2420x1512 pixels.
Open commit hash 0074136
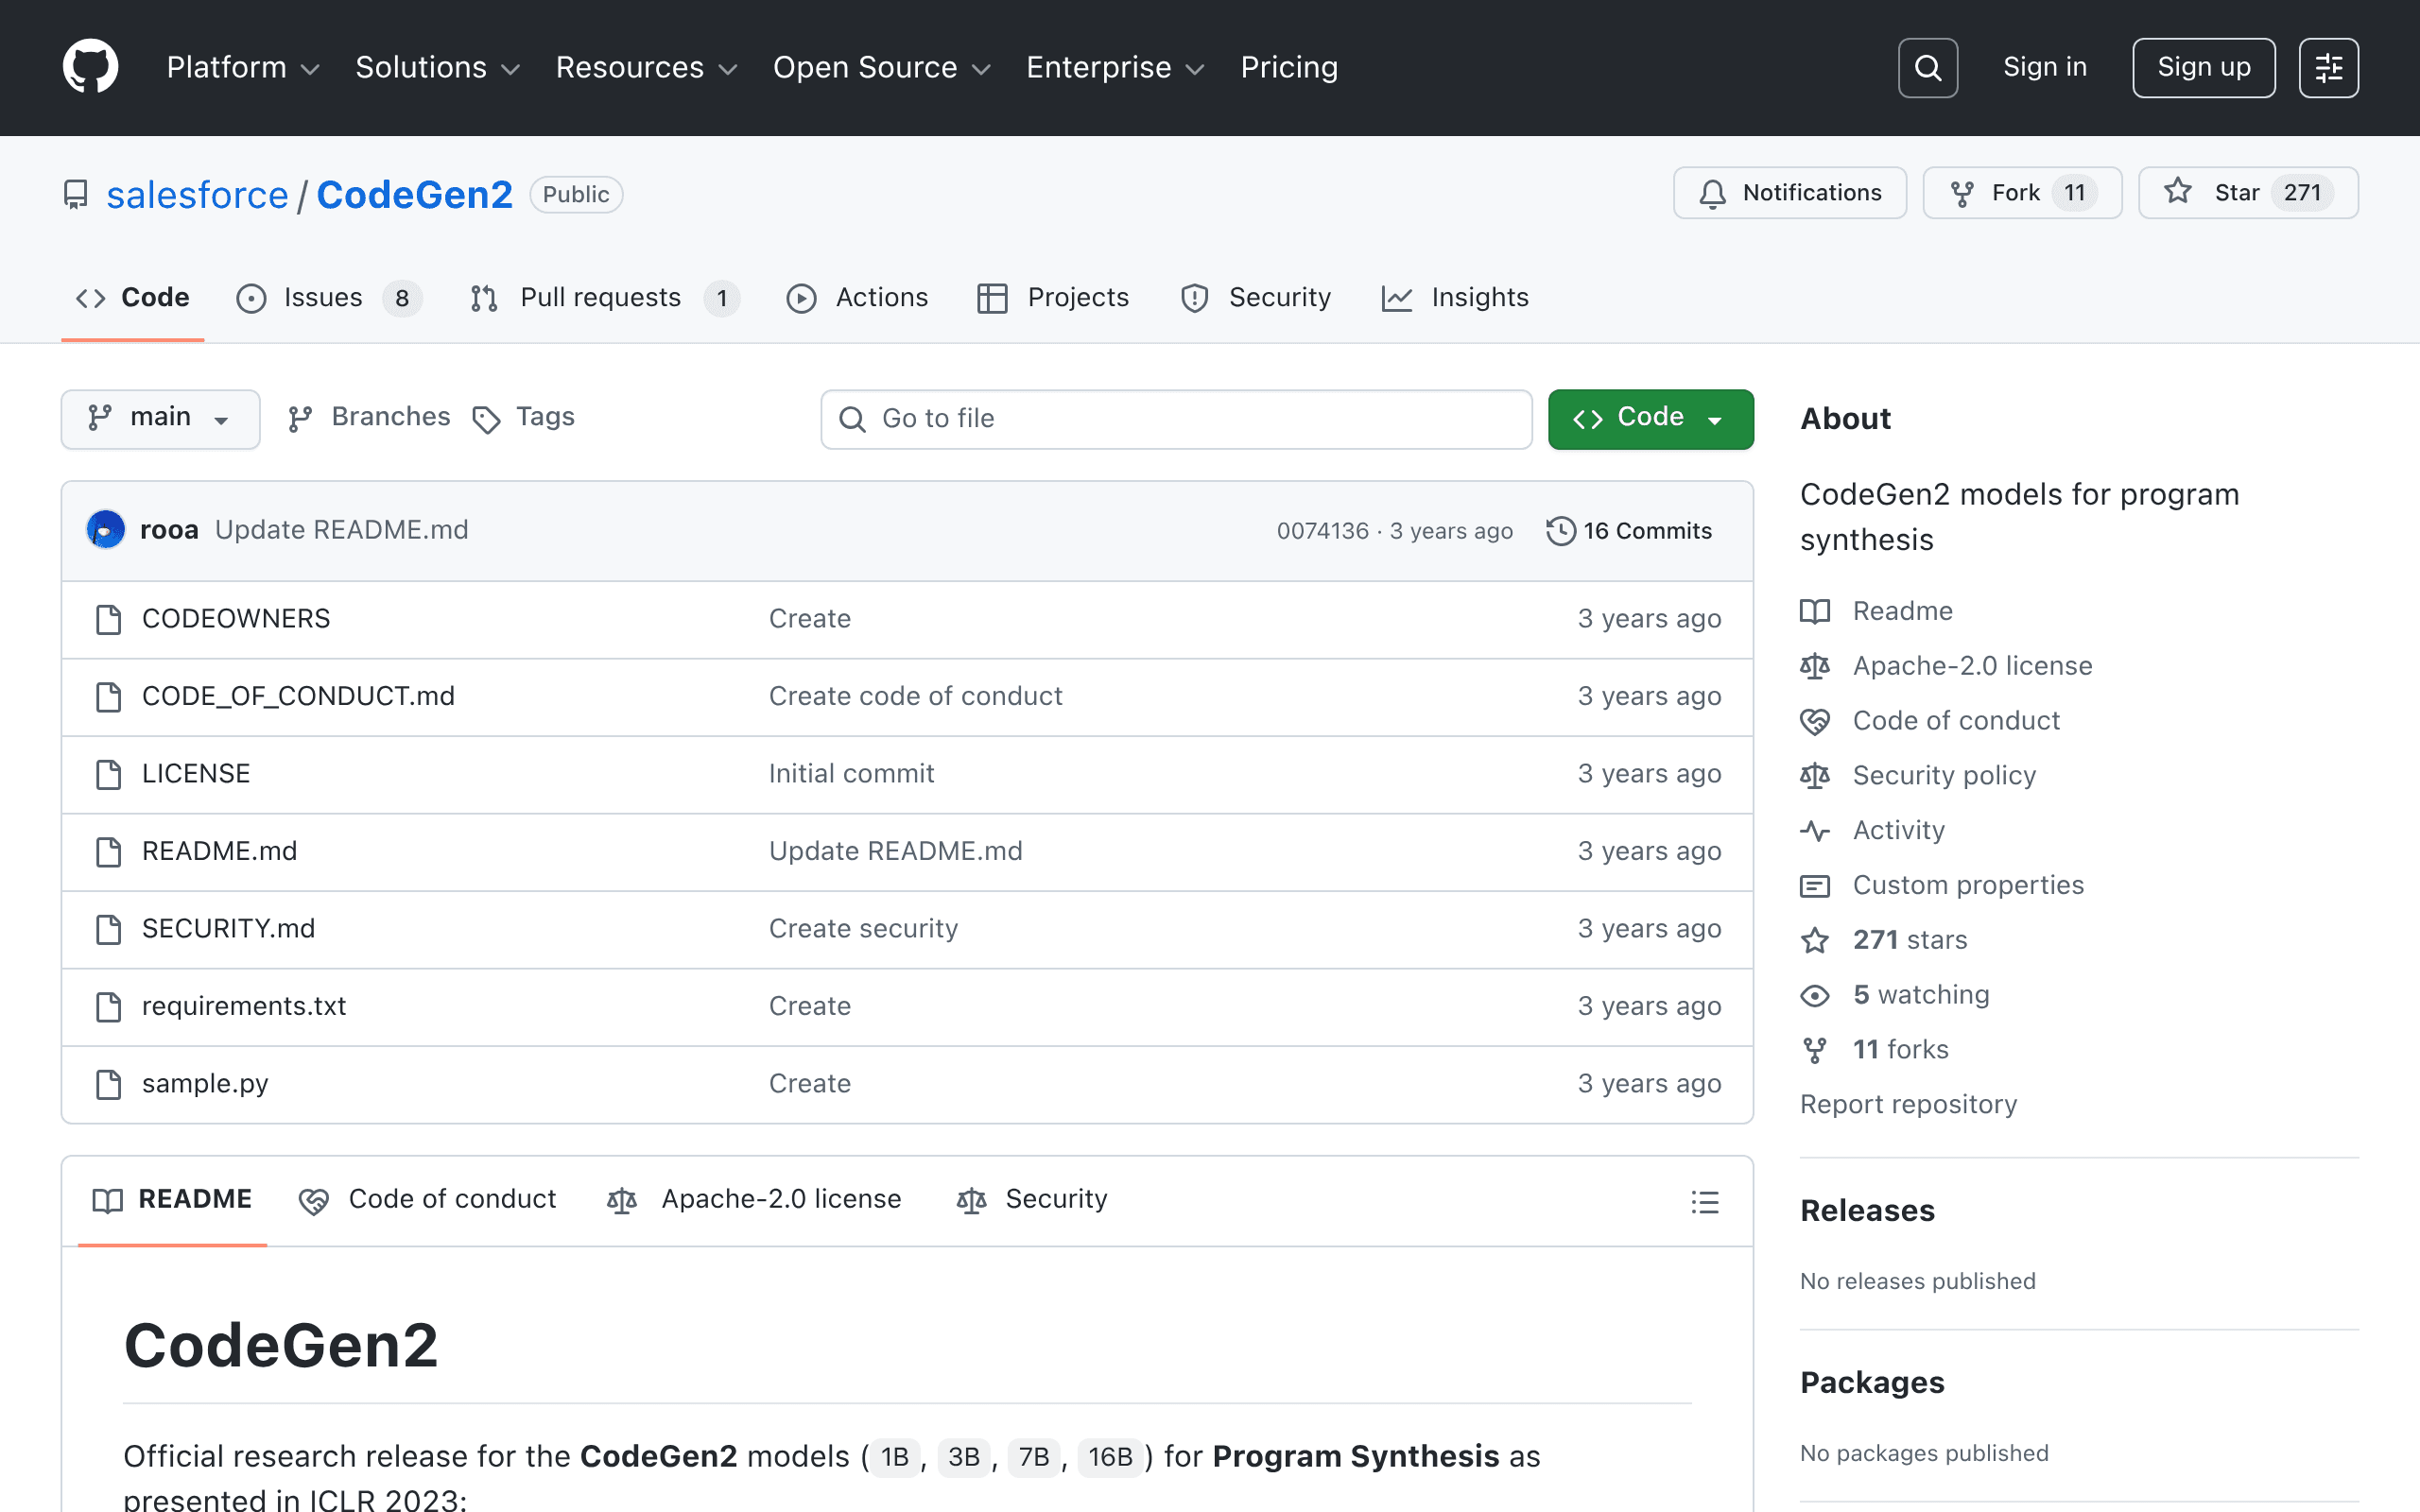coord(1322,531)
